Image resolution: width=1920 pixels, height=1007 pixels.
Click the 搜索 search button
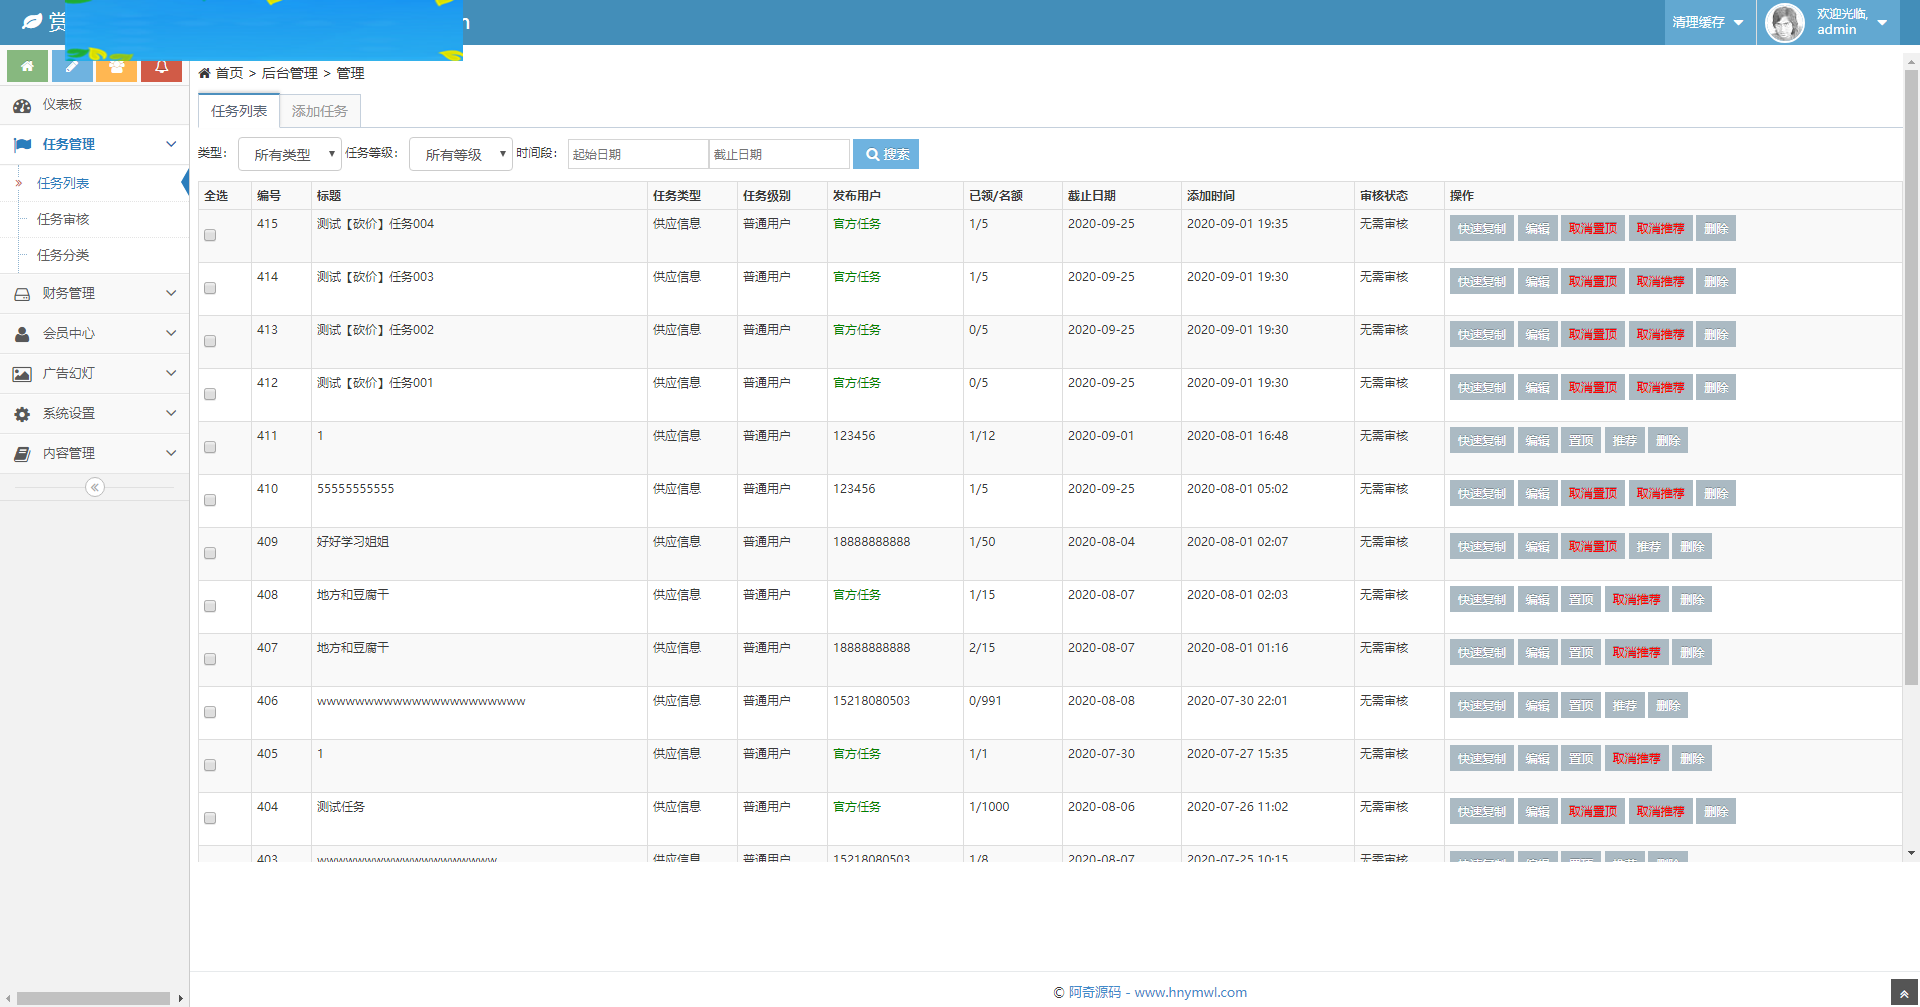[886, 154]
